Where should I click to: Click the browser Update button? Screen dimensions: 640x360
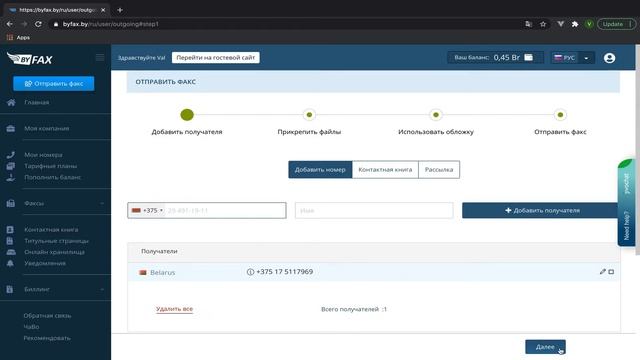pos(616,24)
